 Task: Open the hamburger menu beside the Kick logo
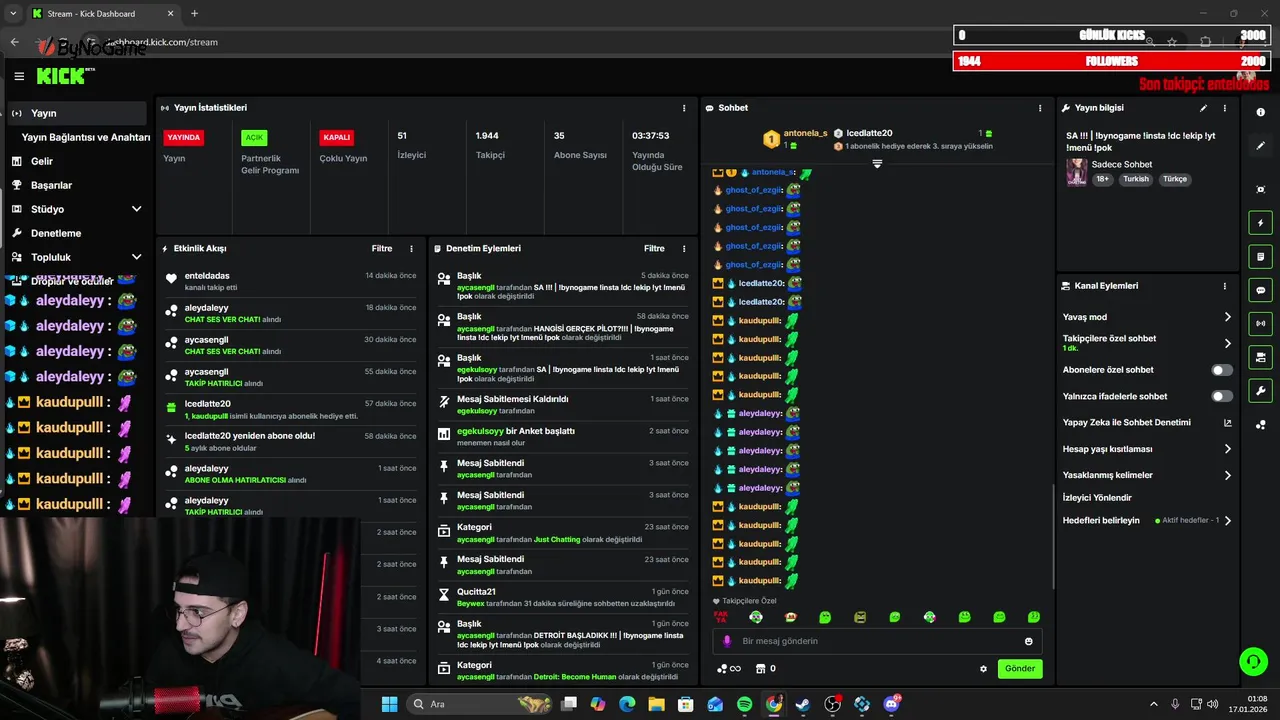click(x=19, y=76)
